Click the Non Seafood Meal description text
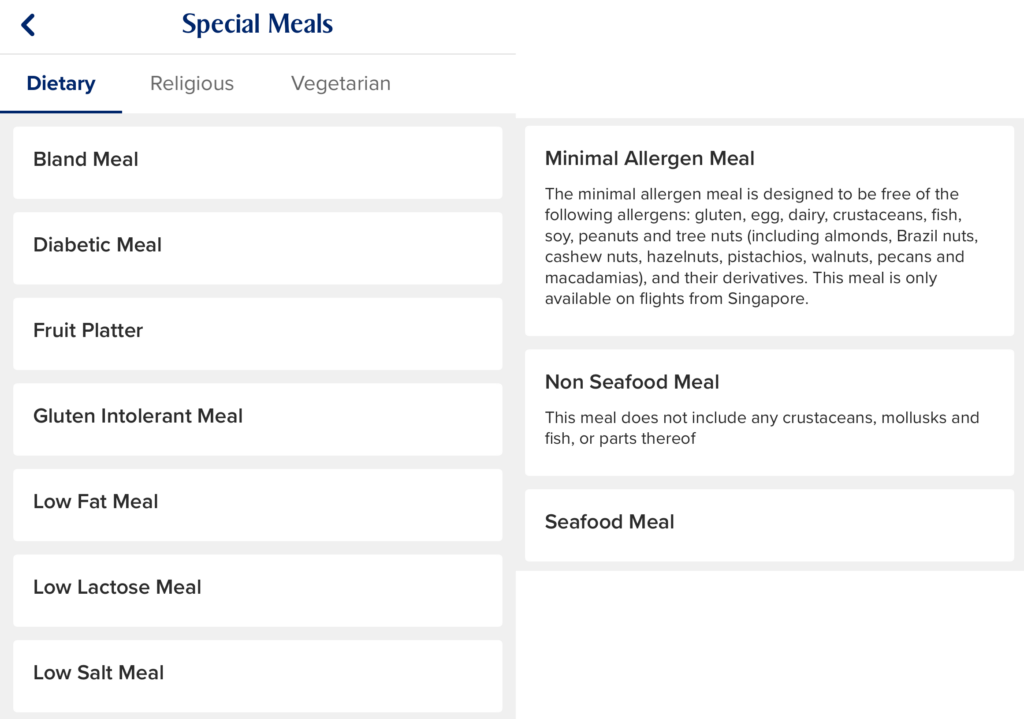The image size is (1024, 719). coord(760,428)
